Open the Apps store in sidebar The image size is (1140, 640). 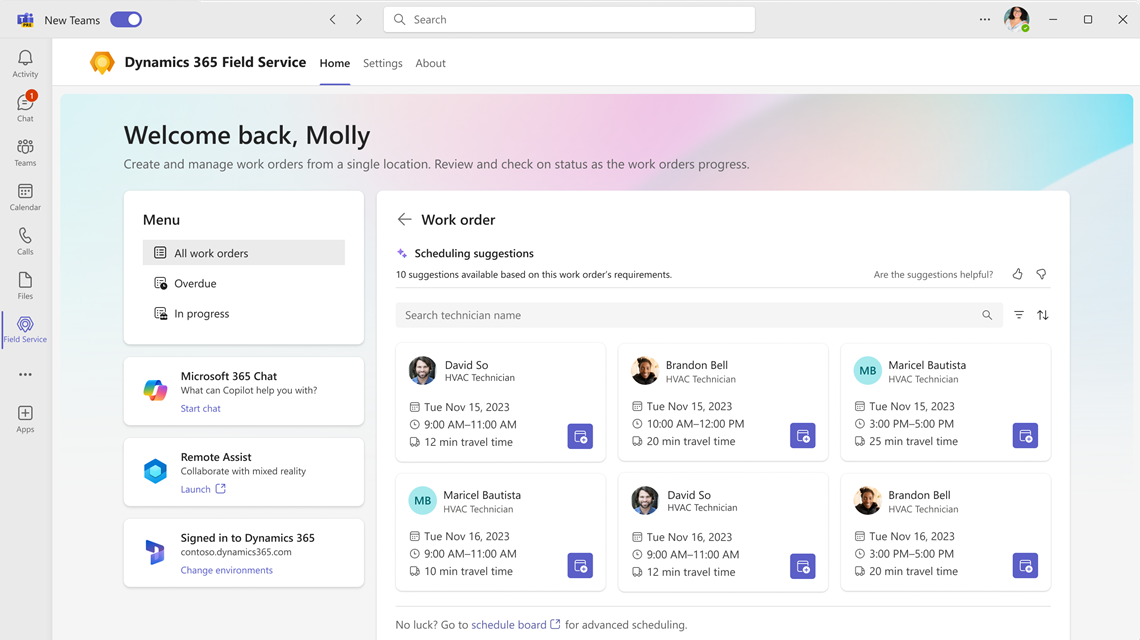pyautogui.click(x=25, y=419)
